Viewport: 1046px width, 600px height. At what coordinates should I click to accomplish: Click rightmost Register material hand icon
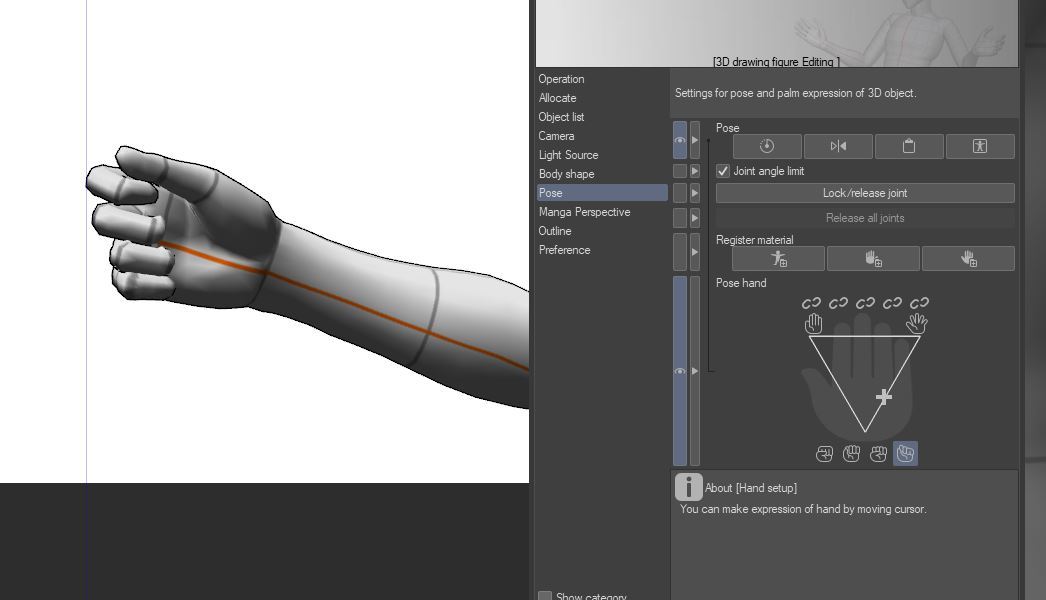pos(968,258)
